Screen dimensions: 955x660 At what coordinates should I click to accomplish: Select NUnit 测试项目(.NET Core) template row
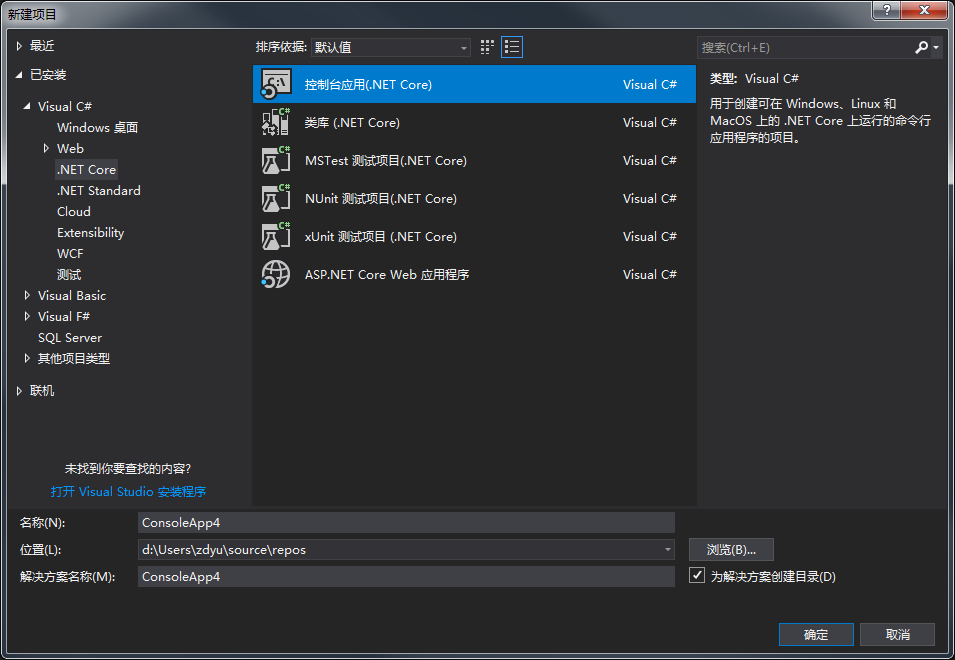click(x=474, y=198)
